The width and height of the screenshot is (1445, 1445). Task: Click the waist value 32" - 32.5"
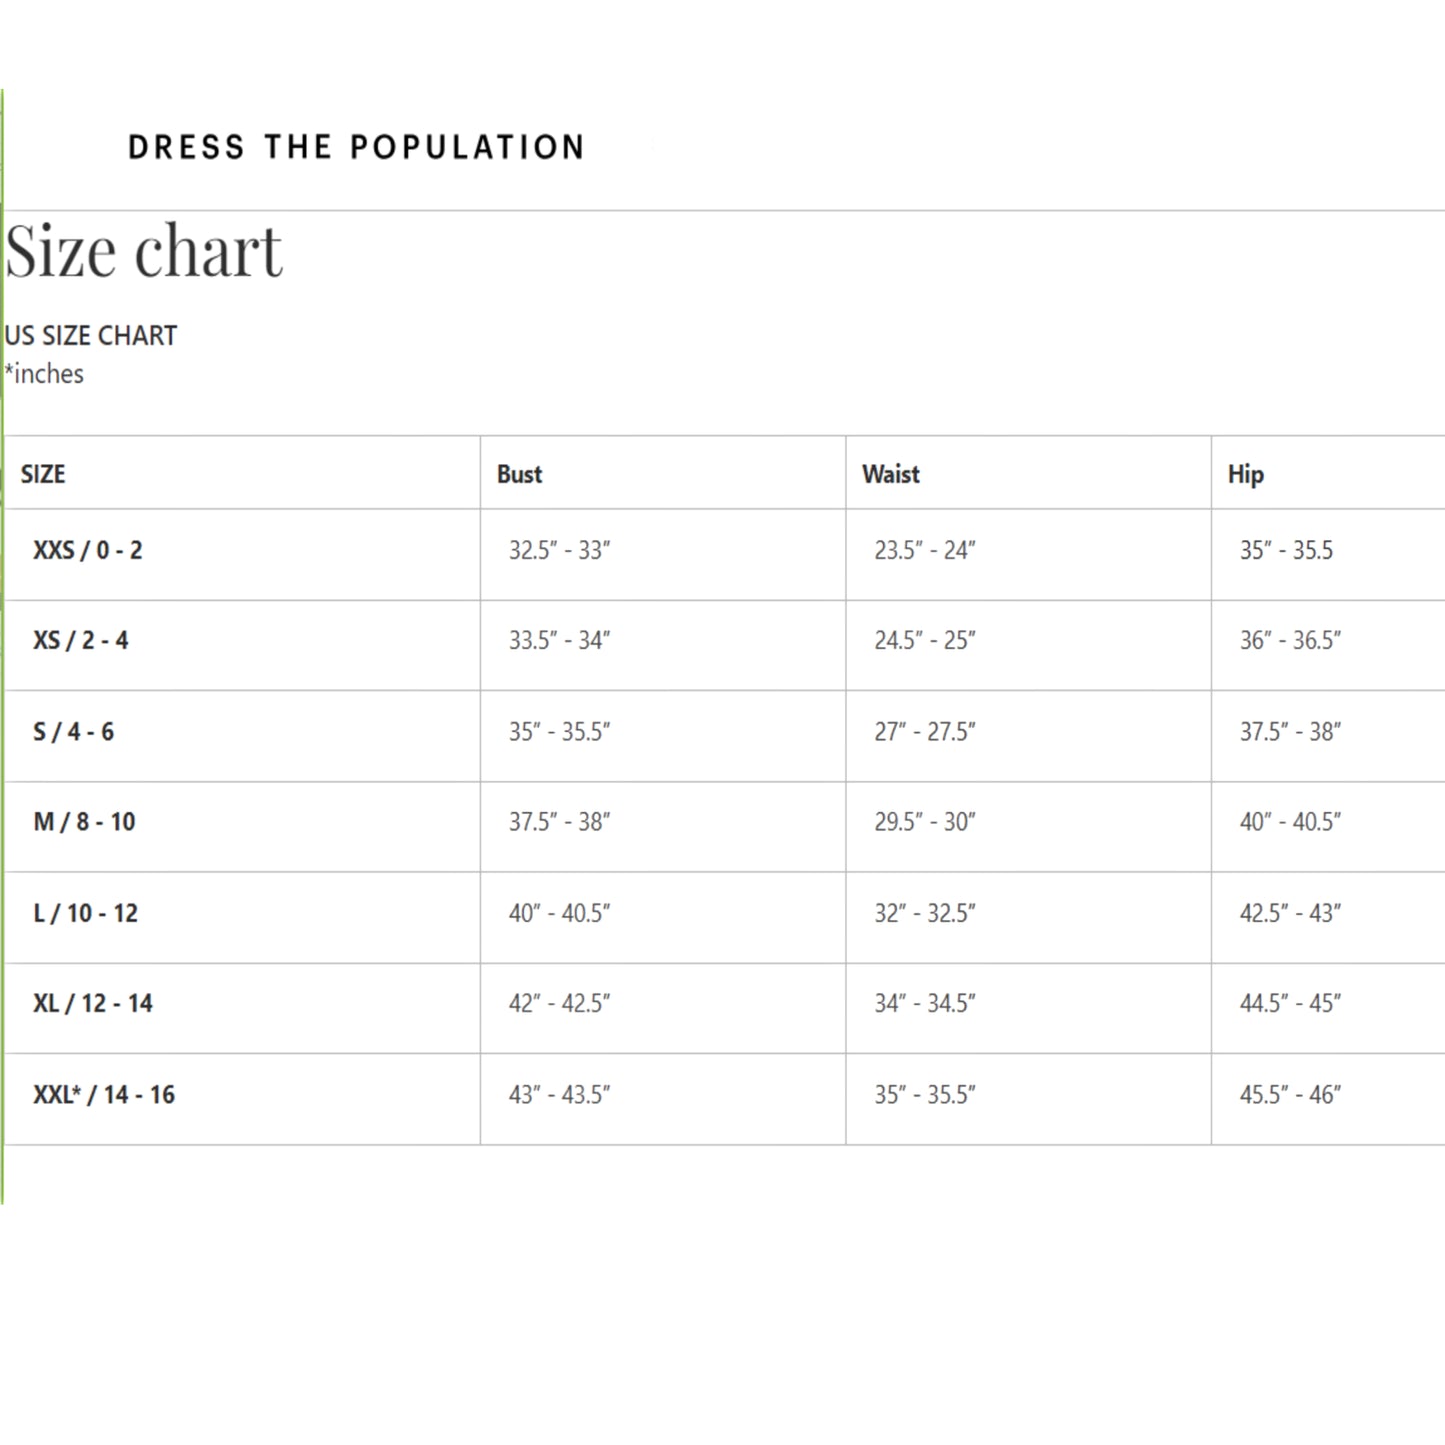pos(924,913)
